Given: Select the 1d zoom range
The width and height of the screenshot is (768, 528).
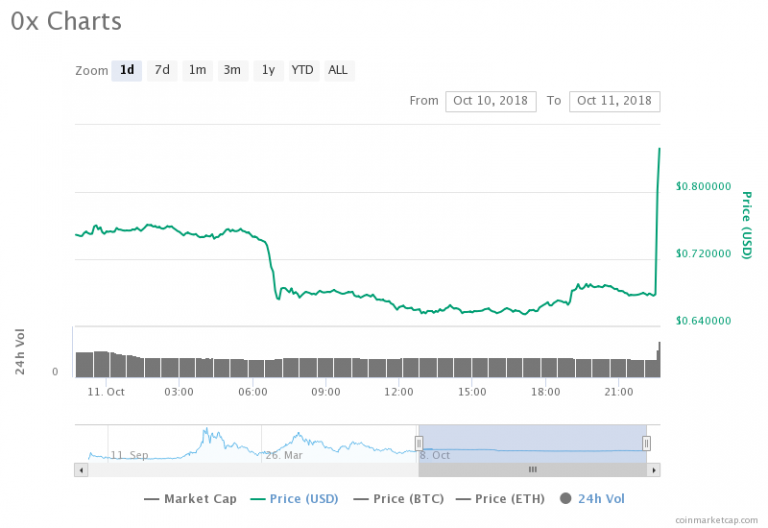Looking at the screenshot, I should pyautogui.click(x=127, y=71).
